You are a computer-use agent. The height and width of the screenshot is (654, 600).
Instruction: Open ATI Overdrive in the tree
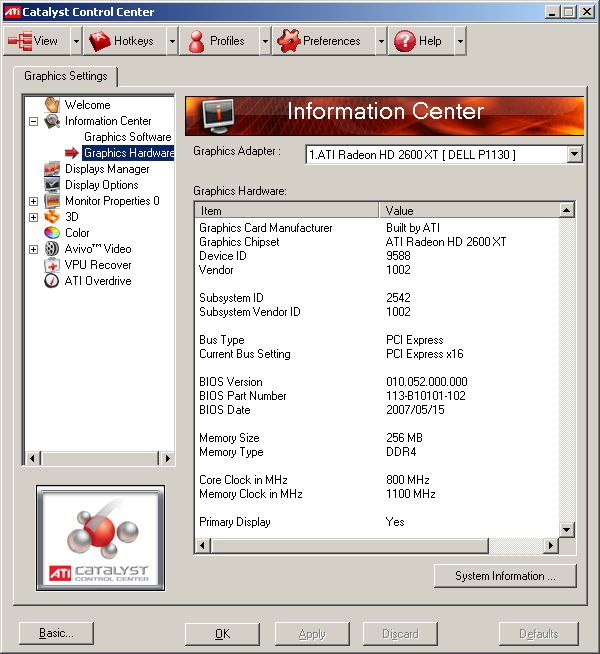click(98, 281)
